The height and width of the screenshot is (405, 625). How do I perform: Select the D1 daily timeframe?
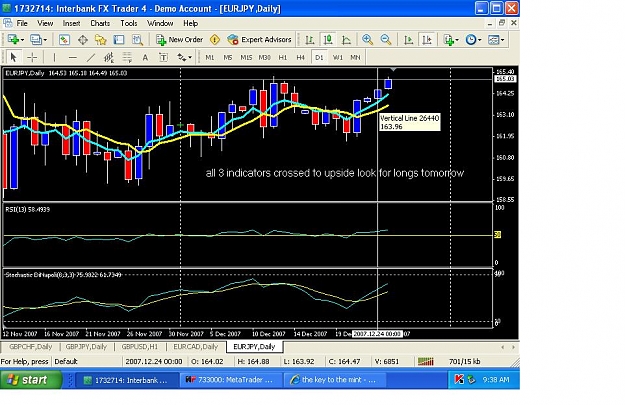click(319, 57)
